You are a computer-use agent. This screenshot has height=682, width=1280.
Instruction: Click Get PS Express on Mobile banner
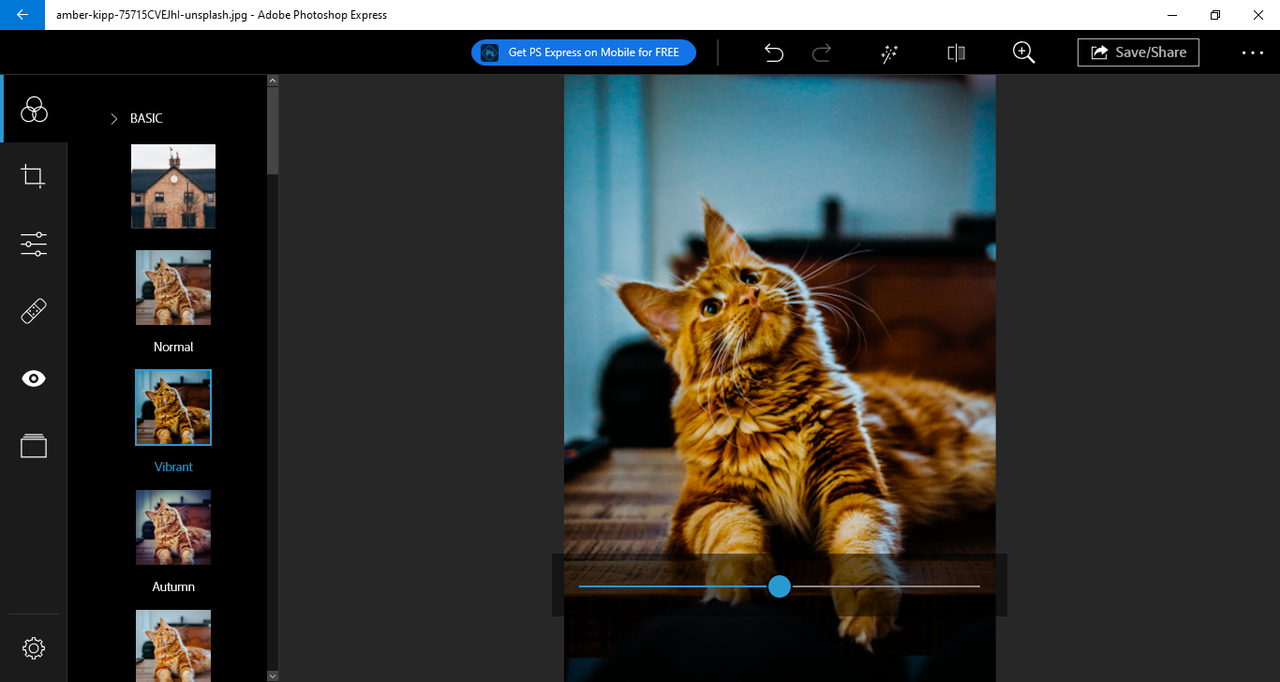click(583, 52)
